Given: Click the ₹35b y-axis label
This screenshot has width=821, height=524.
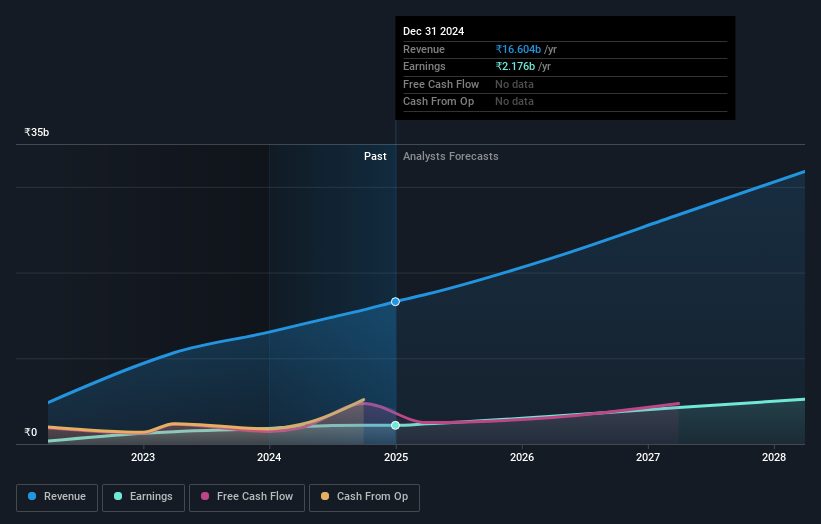Looking at the screenshot, I should pyautogui.click(x=37, y=132).
